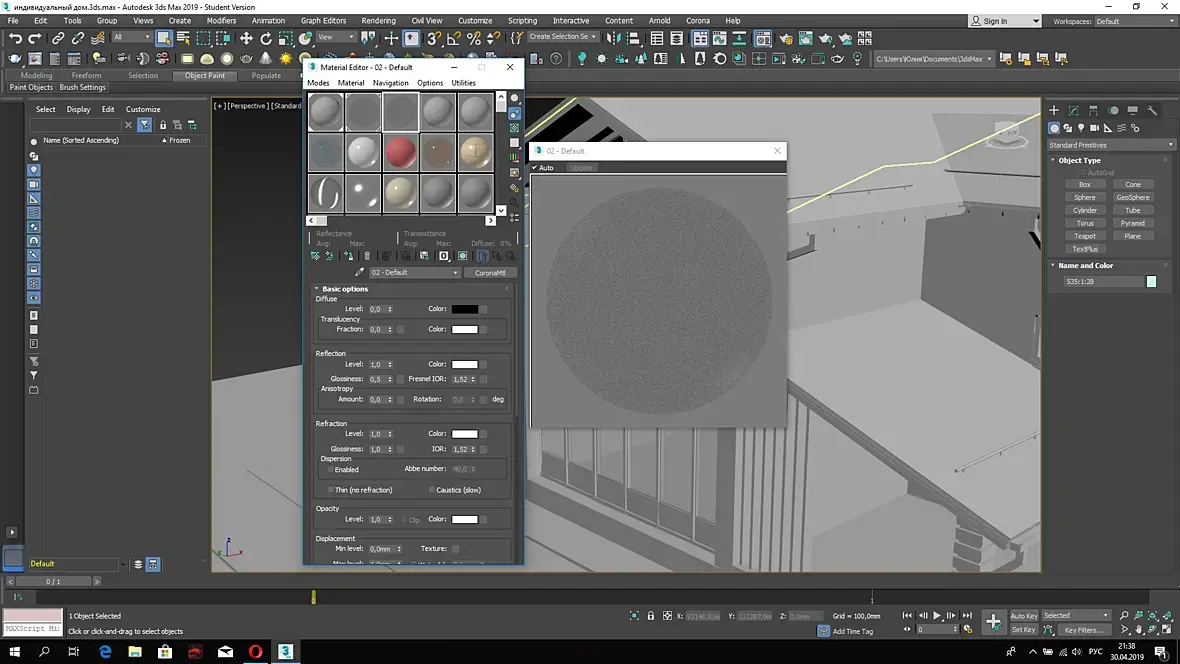Screen dimensions: 1180x664
Task: Click the Teapot primitive button
Action: pos(1085,236)
